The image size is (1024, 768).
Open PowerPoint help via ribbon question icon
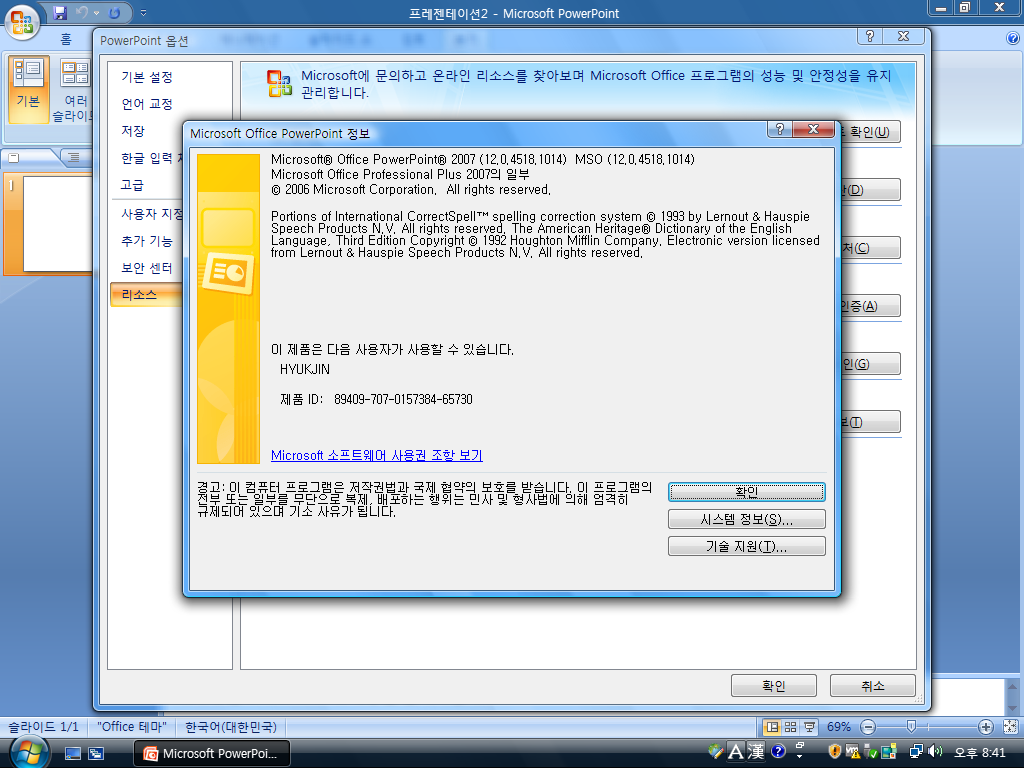point(1013,39)
